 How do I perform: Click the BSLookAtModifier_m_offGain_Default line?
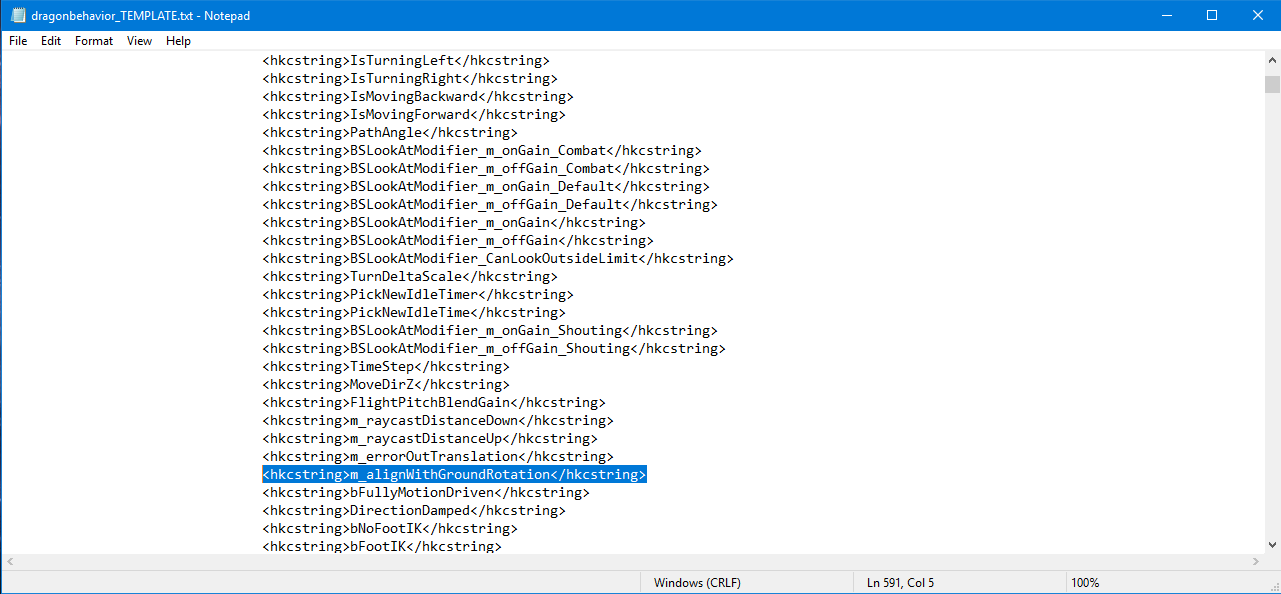click(x=490, y=205)
